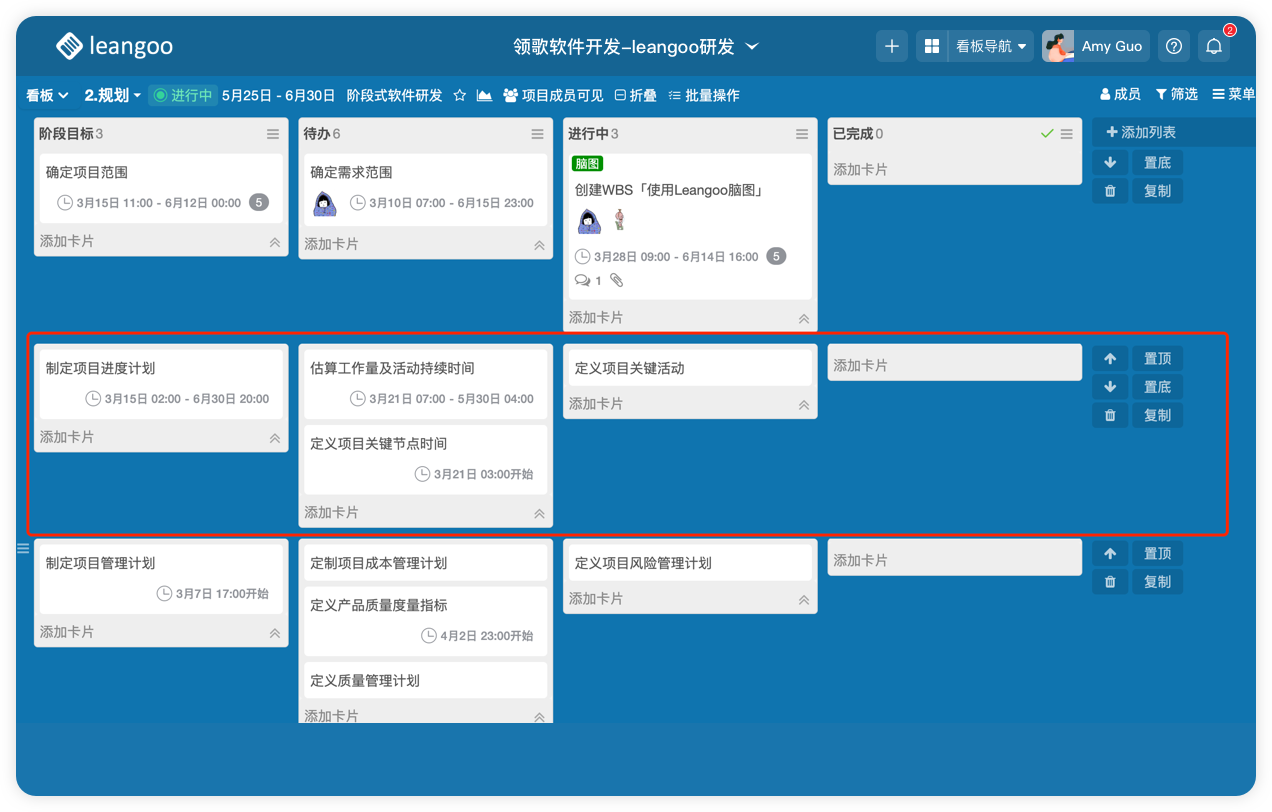Click the grid icon beside 看板导航
The width and height of the screenshot is (1272, 812).
(x=932, y=46)
